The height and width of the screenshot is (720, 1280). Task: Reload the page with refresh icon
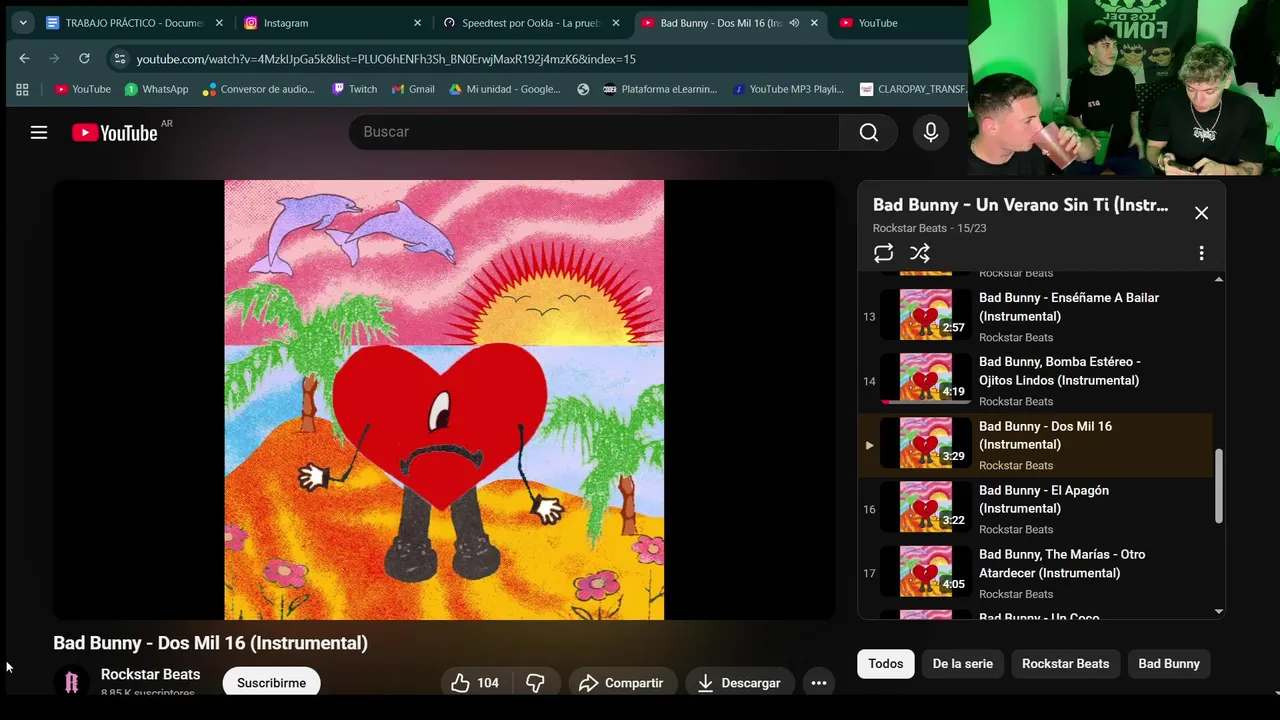click(84, 59)
